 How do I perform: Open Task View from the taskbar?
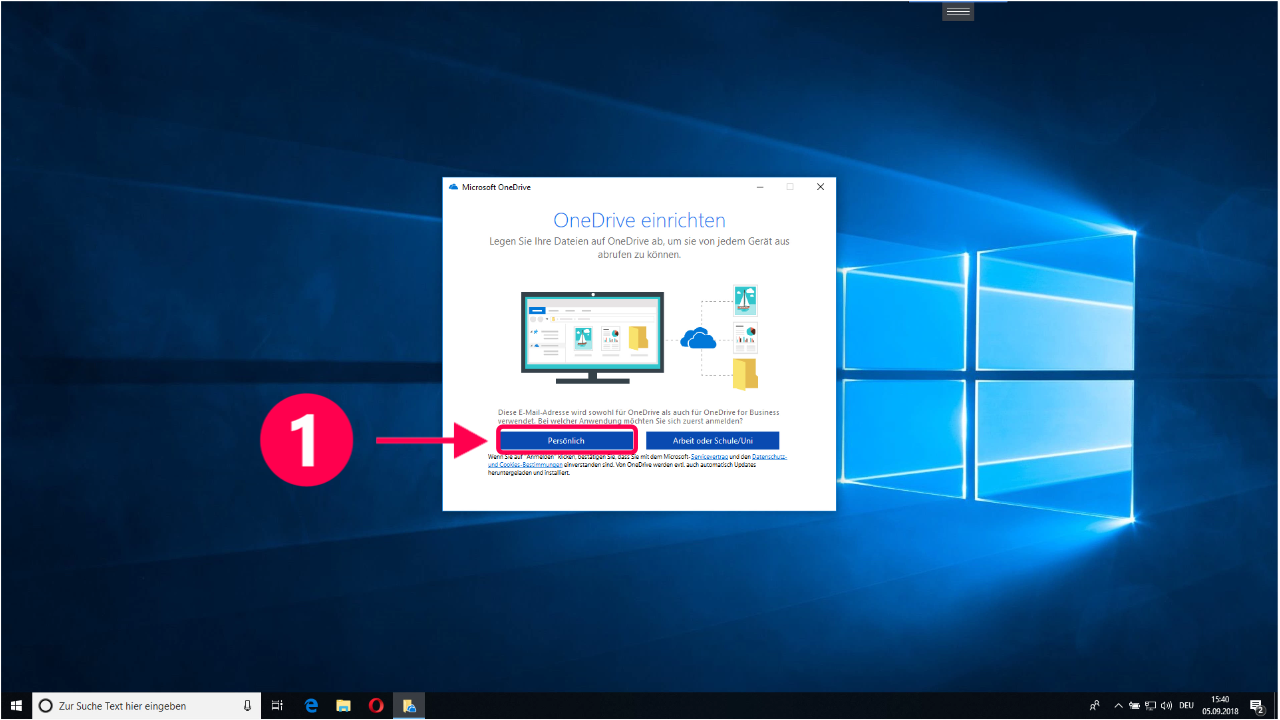278,706
